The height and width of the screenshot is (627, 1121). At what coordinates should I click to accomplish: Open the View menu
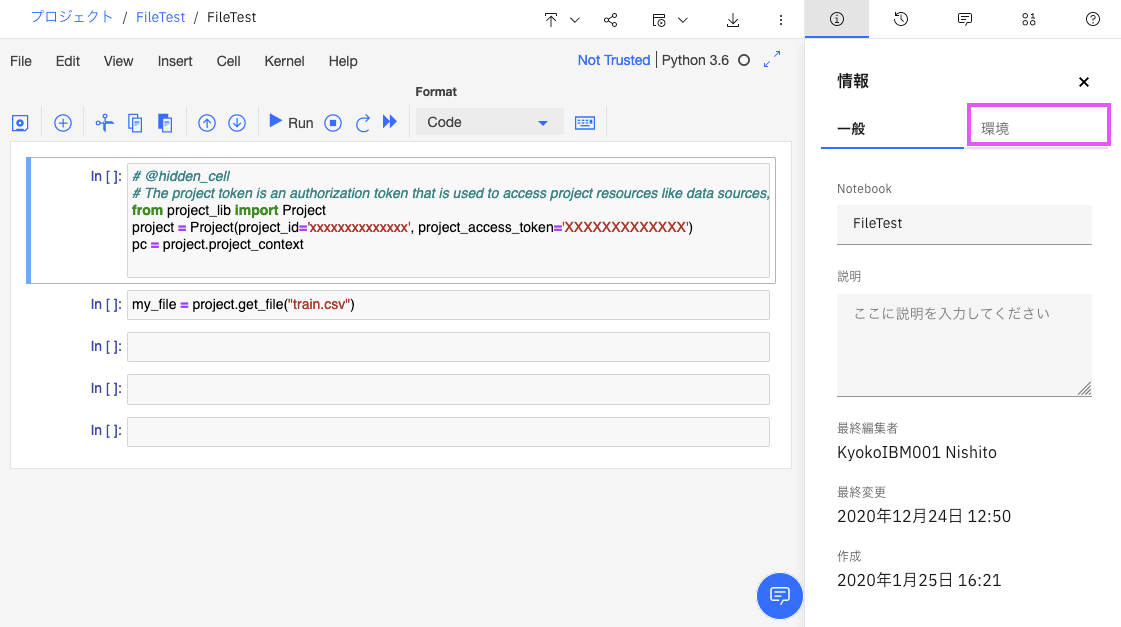pyautogui.click(x=118, y=61)
